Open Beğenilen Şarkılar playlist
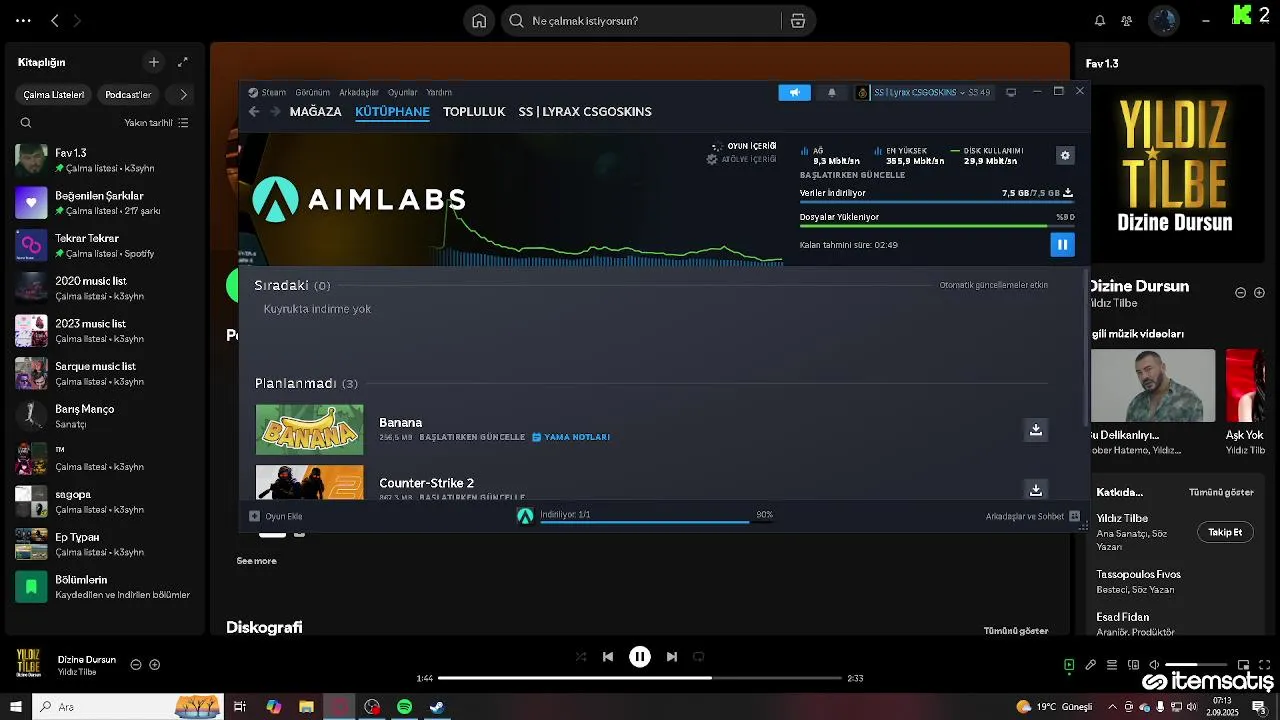This screenshot has width=1280, height=720. coord(105,203)
